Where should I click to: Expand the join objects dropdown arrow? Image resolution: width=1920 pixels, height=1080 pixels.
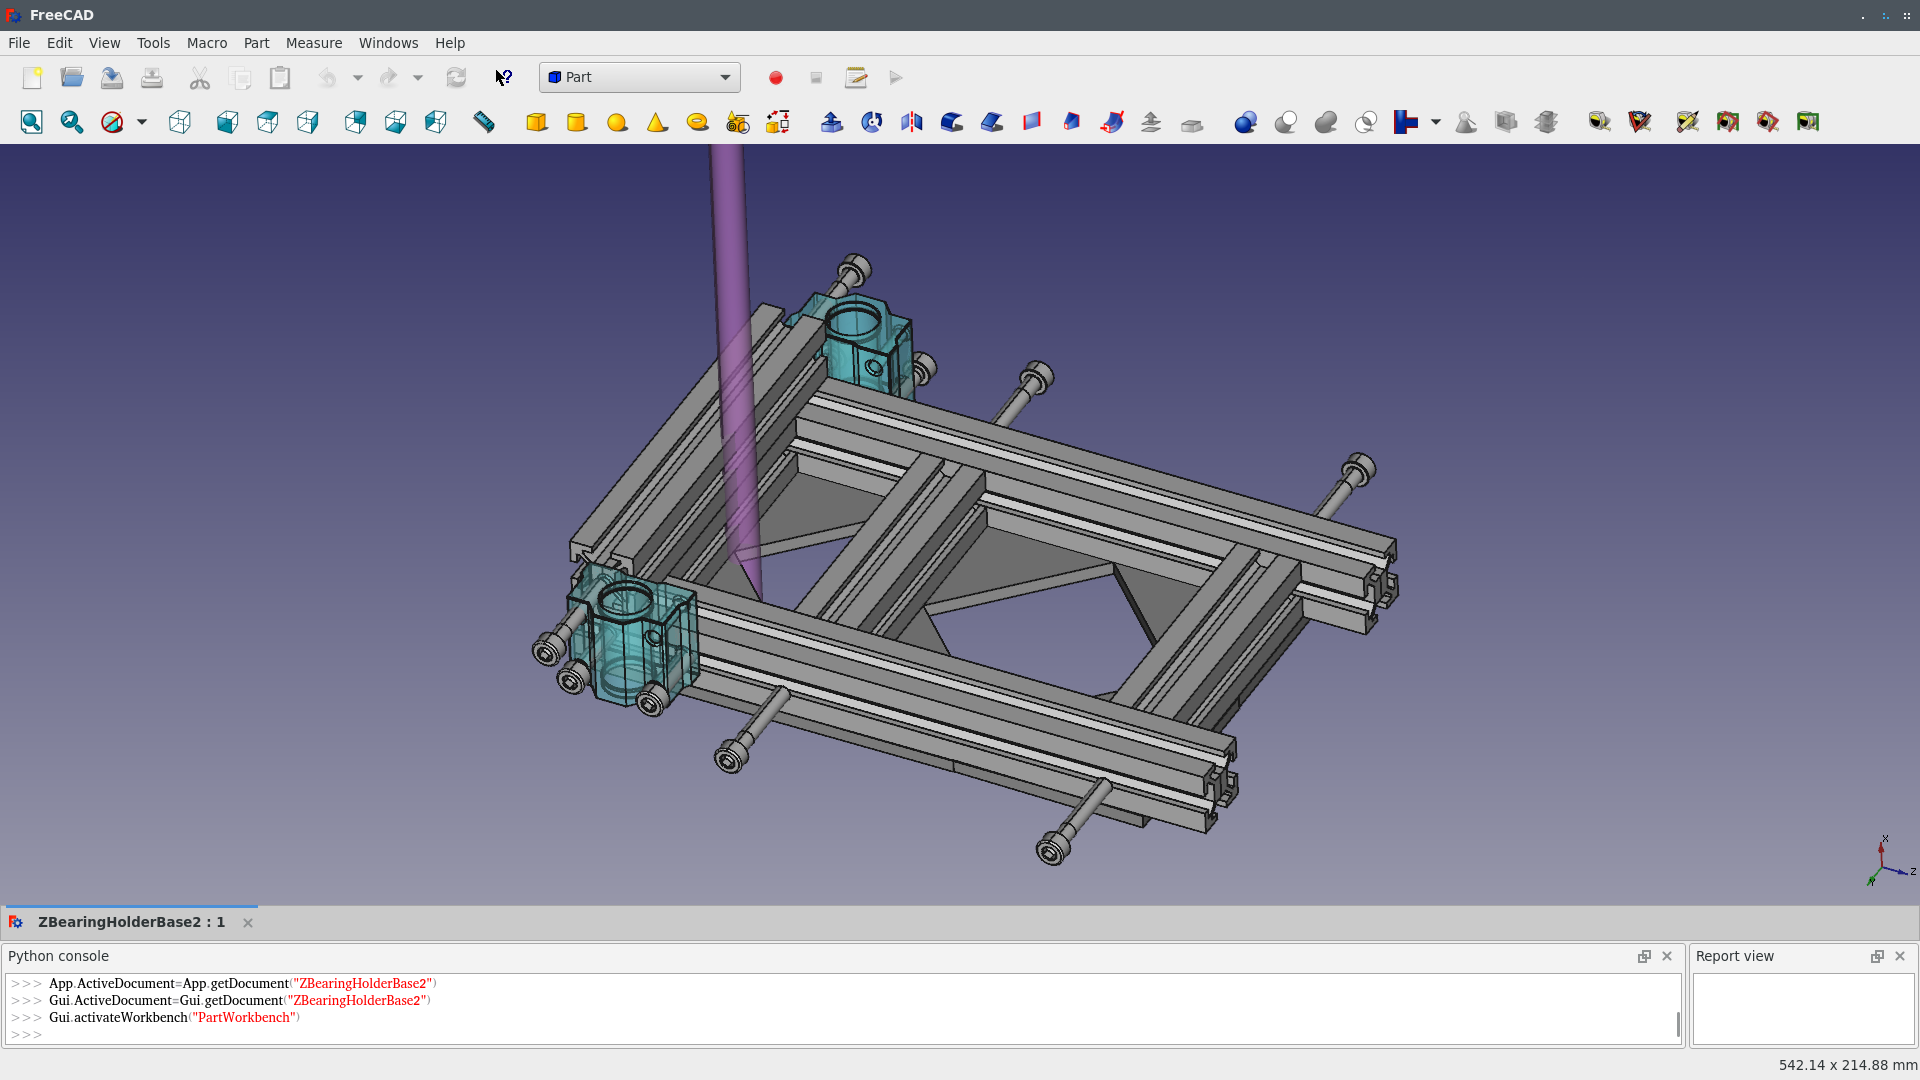click(1435, 122)
